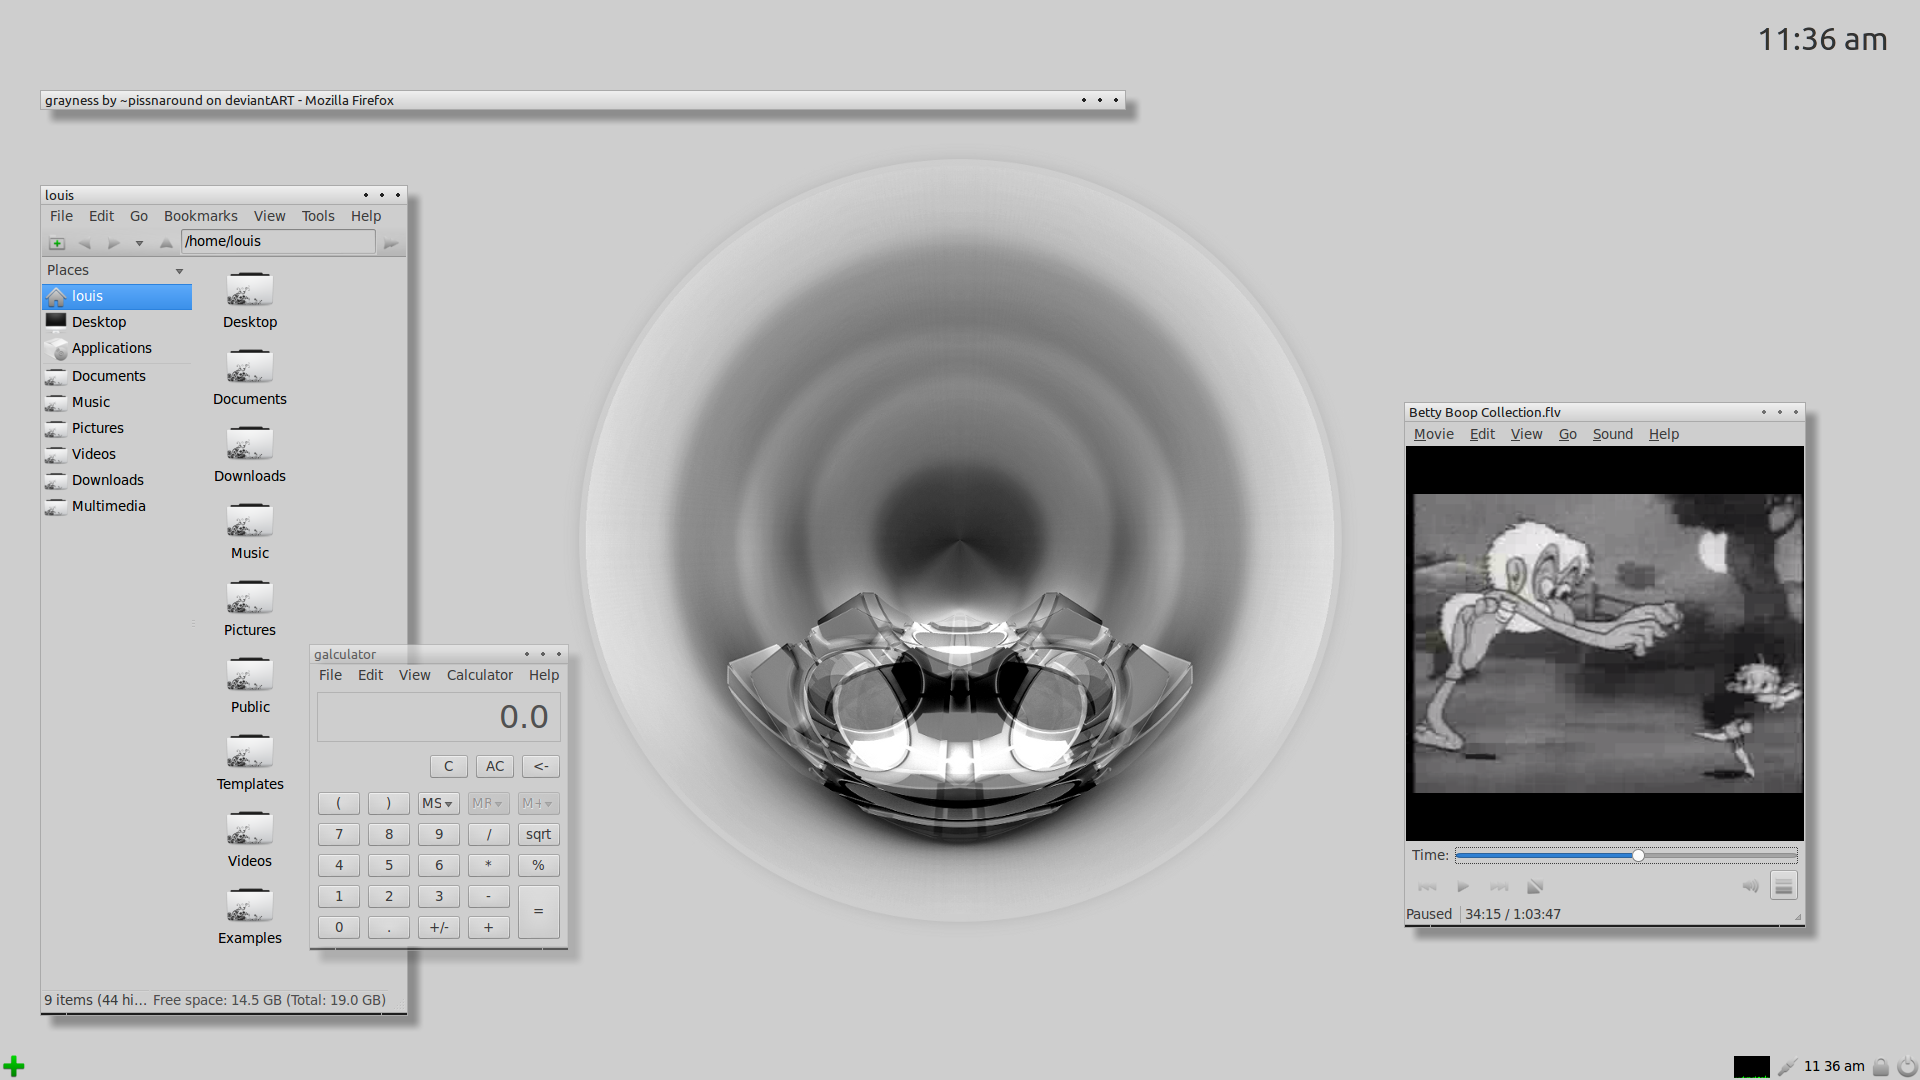Open the Sound menu in movie player
Viewport: 1920px width, 1080px height.
pyautogui.click(x=1613, y=434)
